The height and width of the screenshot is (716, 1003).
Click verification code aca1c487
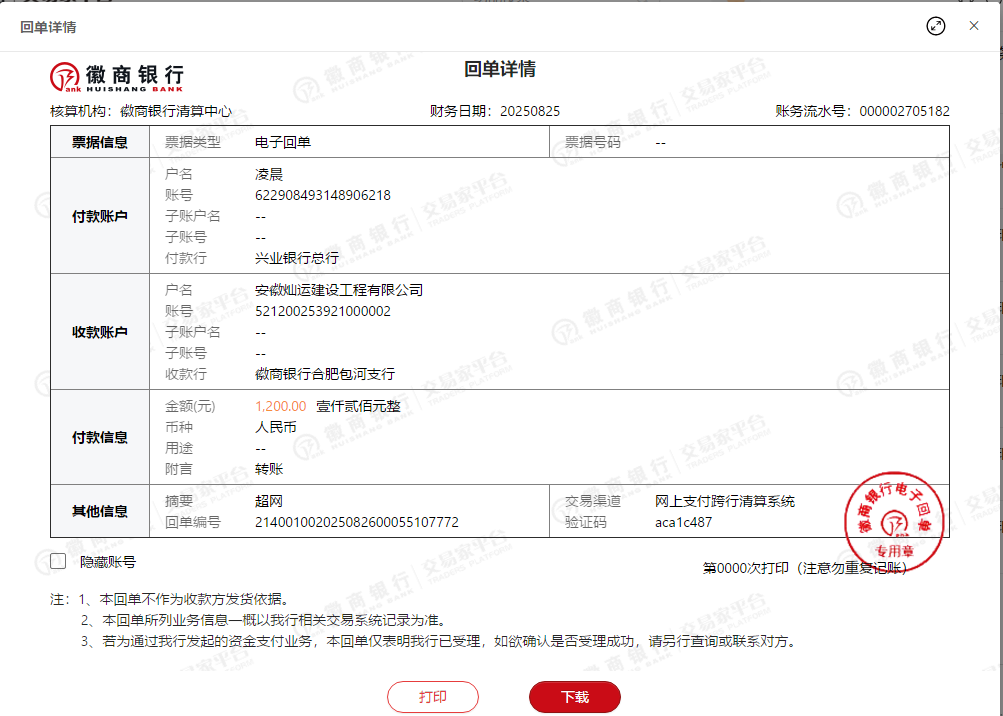[x=684, y=522]
